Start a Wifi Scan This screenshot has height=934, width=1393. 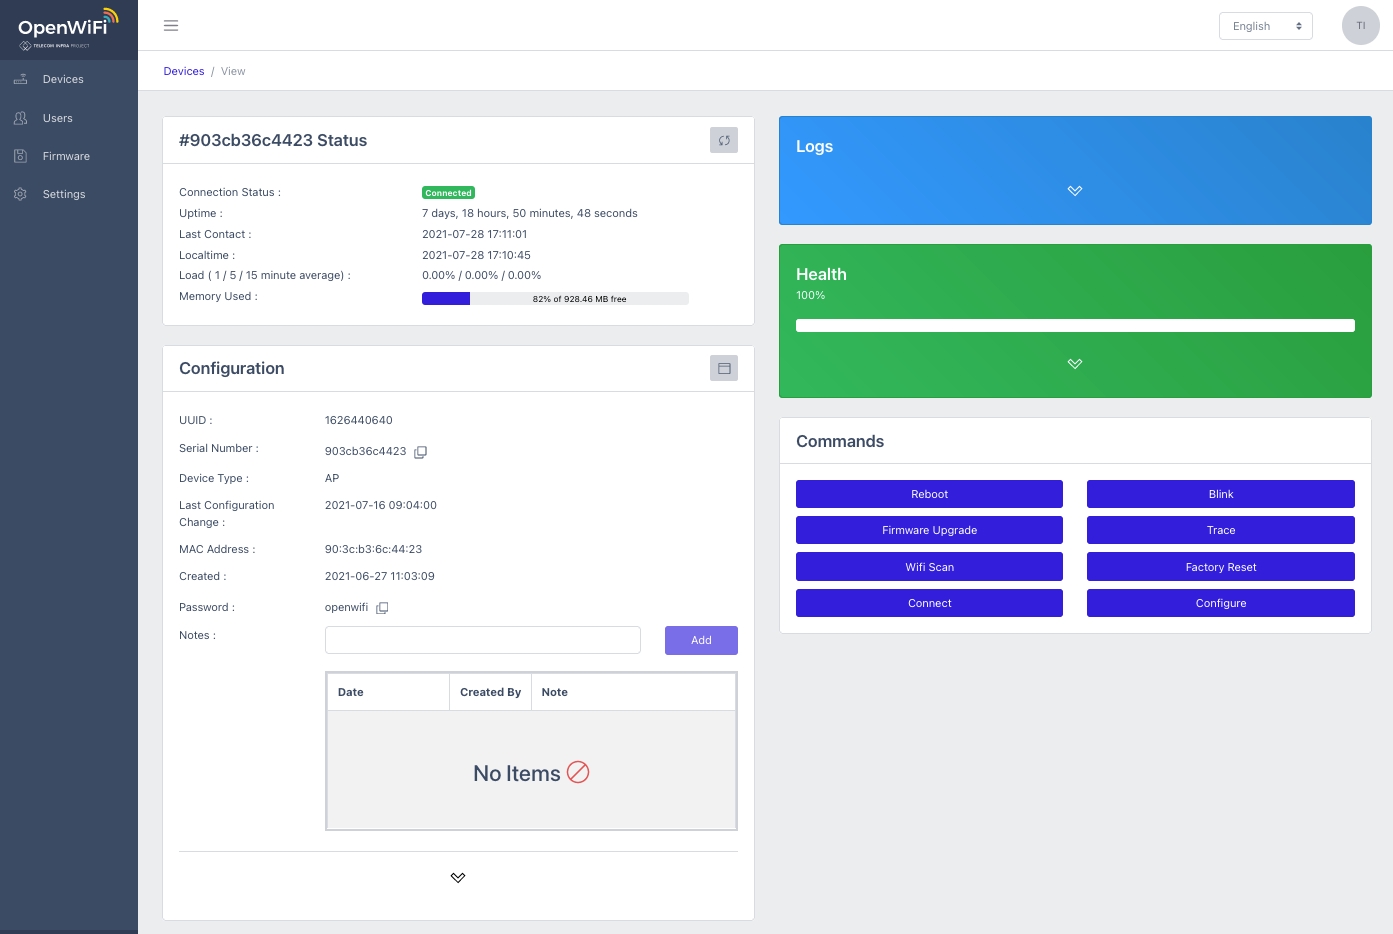tap(929, 567)
